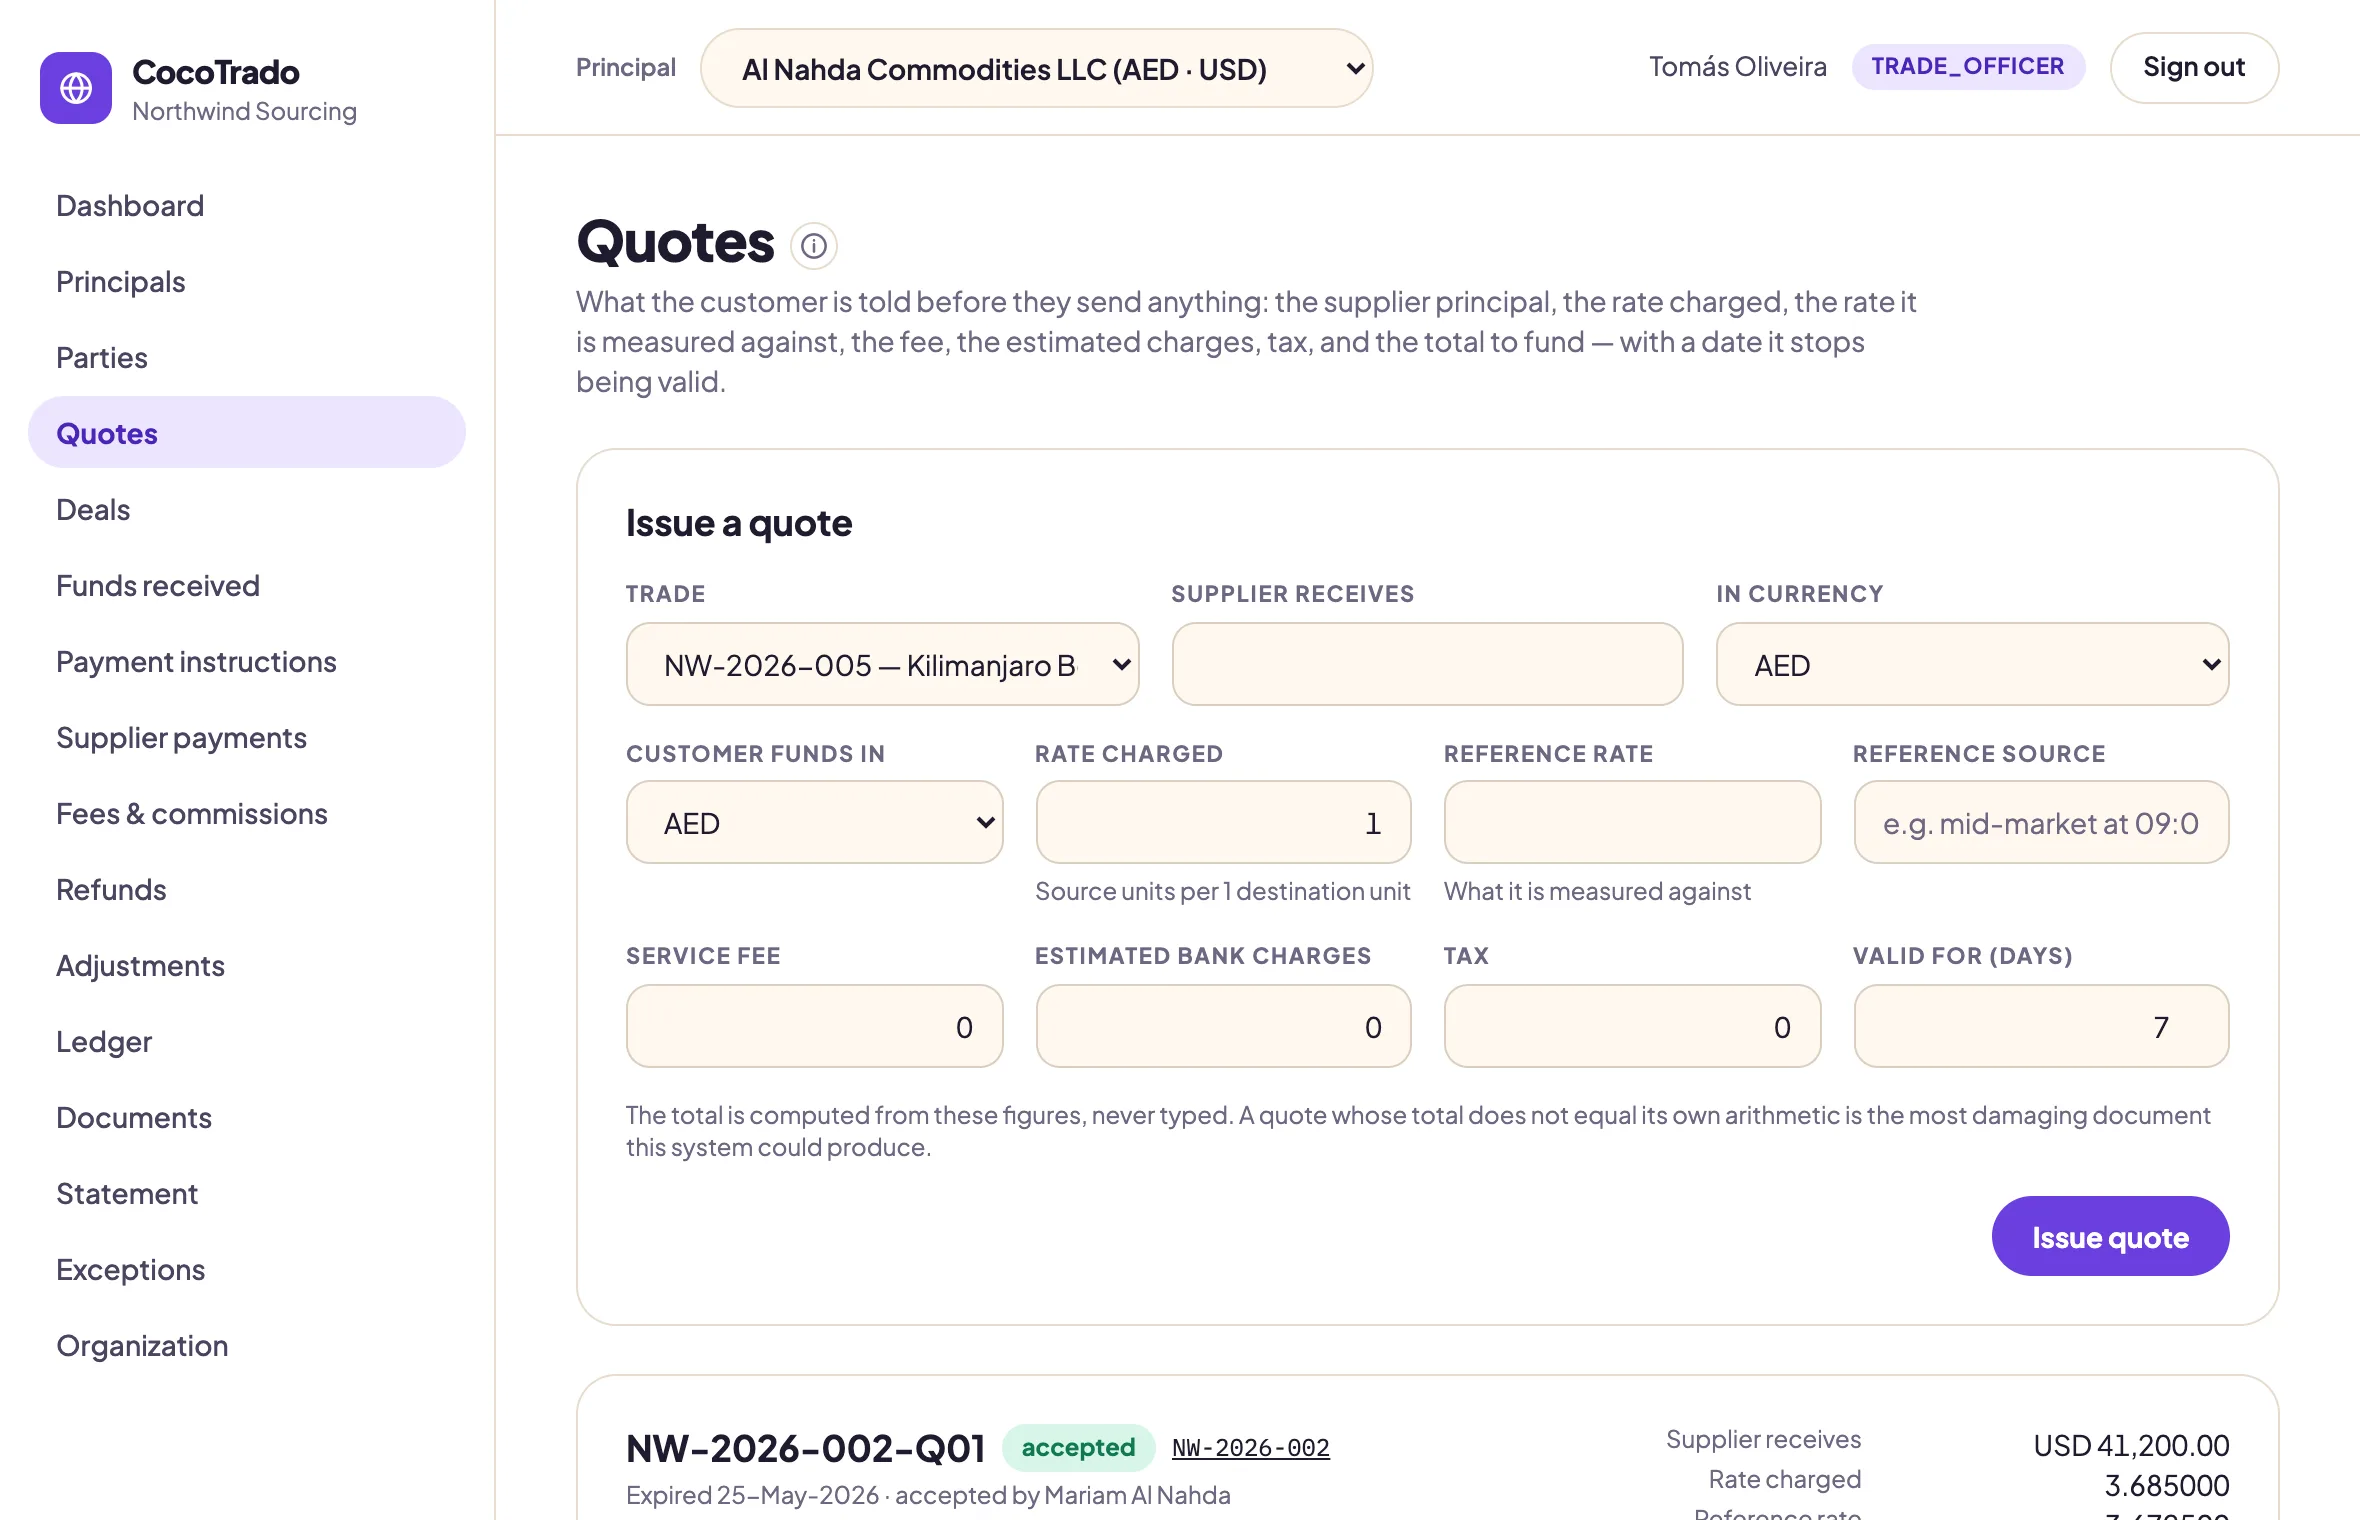Click the user name Tomás Oliveira
2360x1520 pixels.
[x=1737, y=67]
